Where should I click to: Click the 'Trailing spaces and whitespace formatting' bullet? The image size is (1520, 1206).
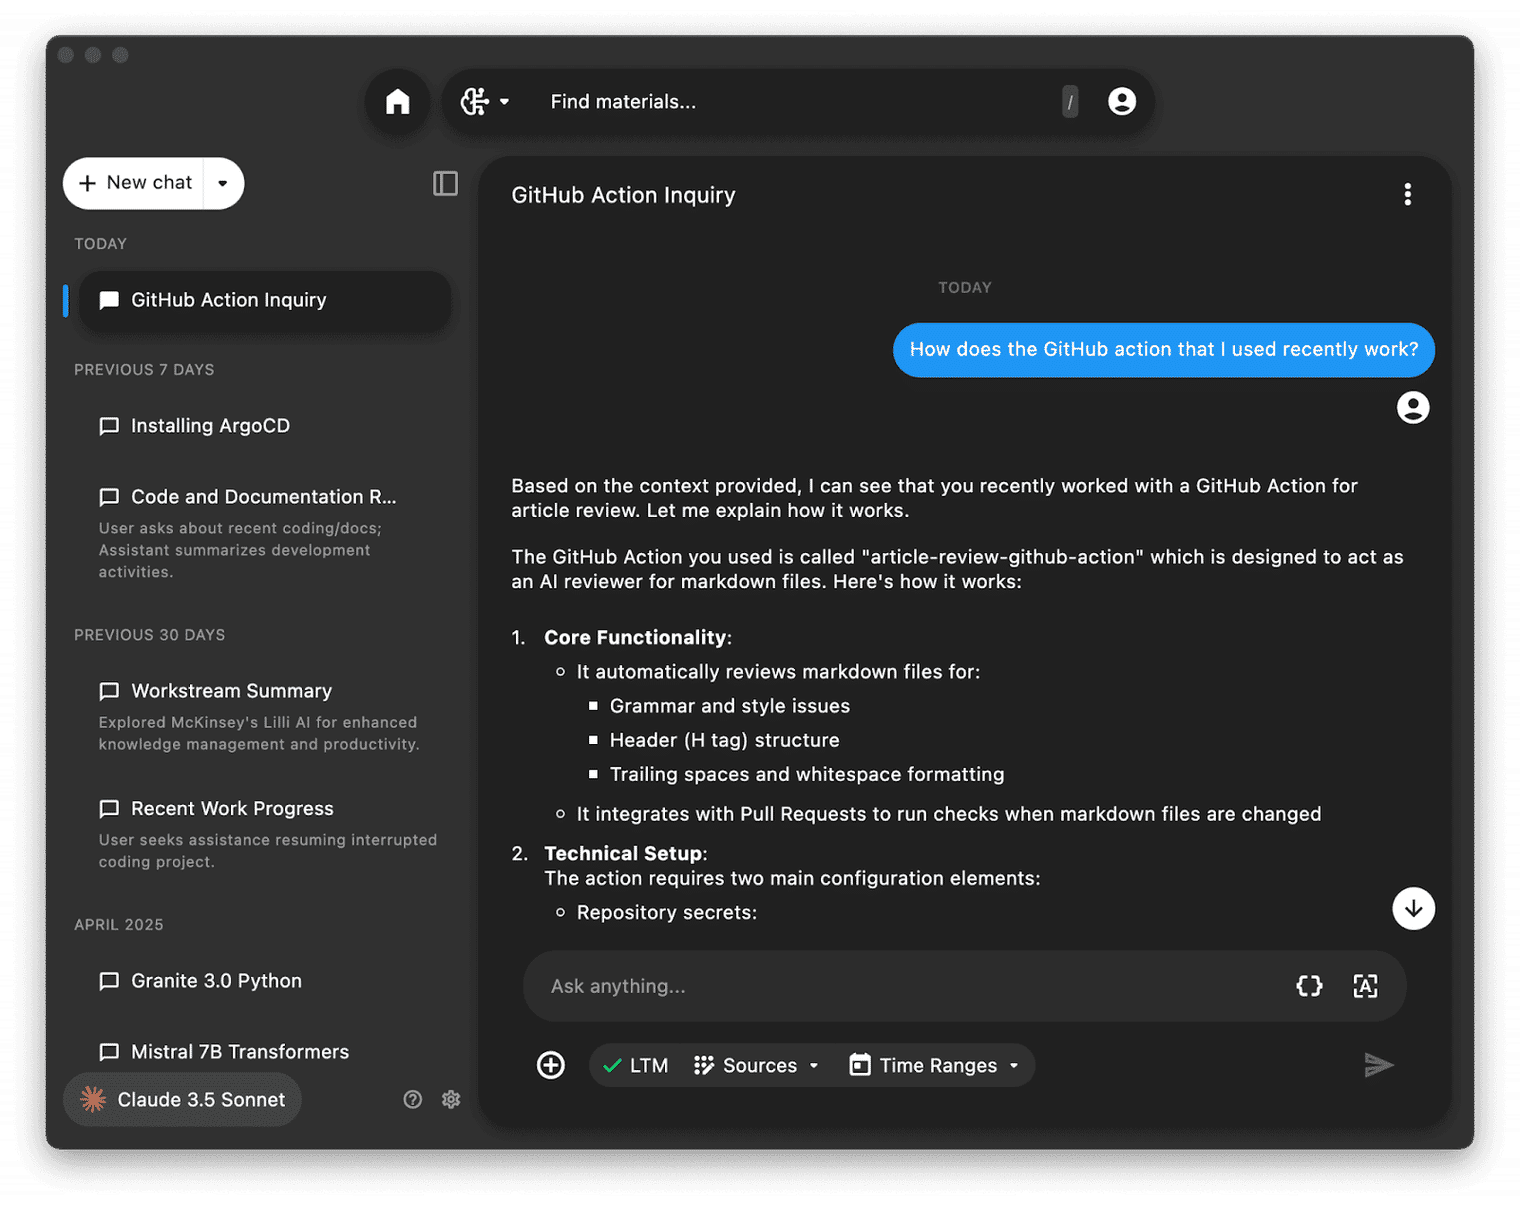click(807, 775)
